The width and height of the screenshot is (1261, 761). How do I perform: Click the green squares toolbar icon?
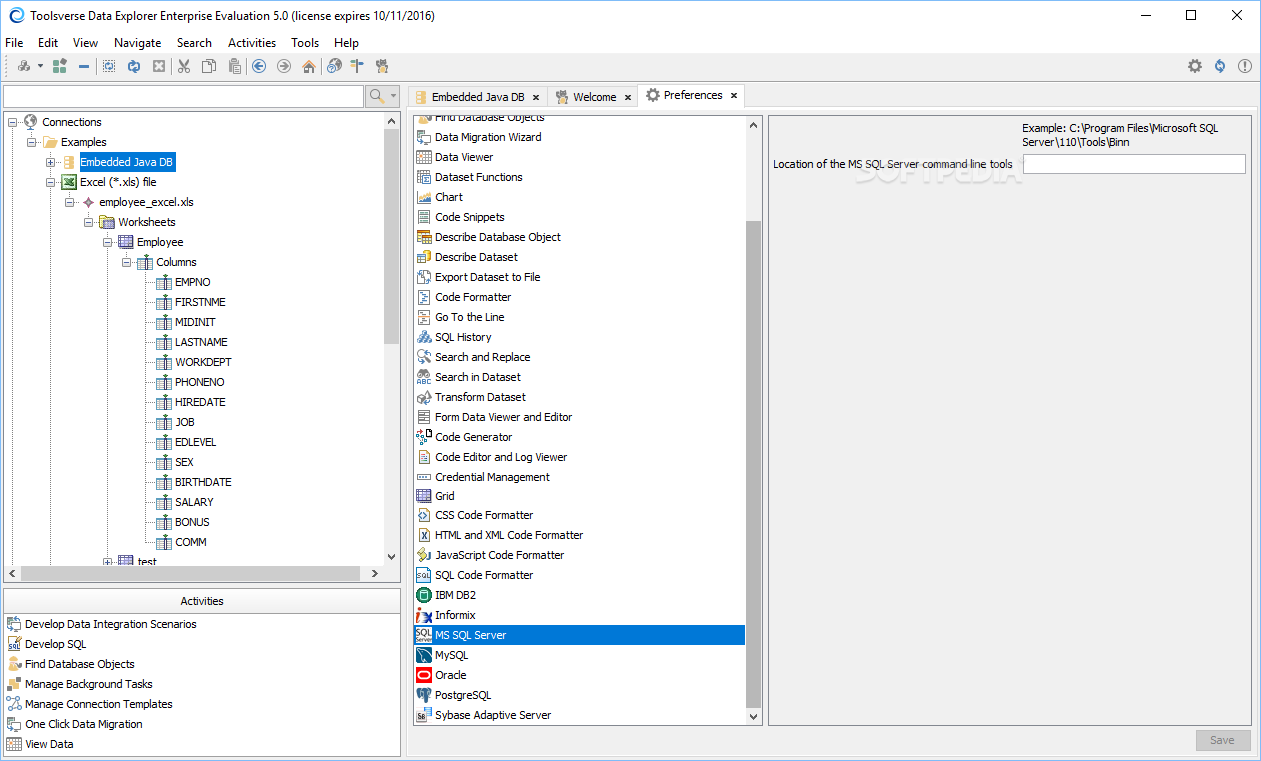click(x=60, y=66)
